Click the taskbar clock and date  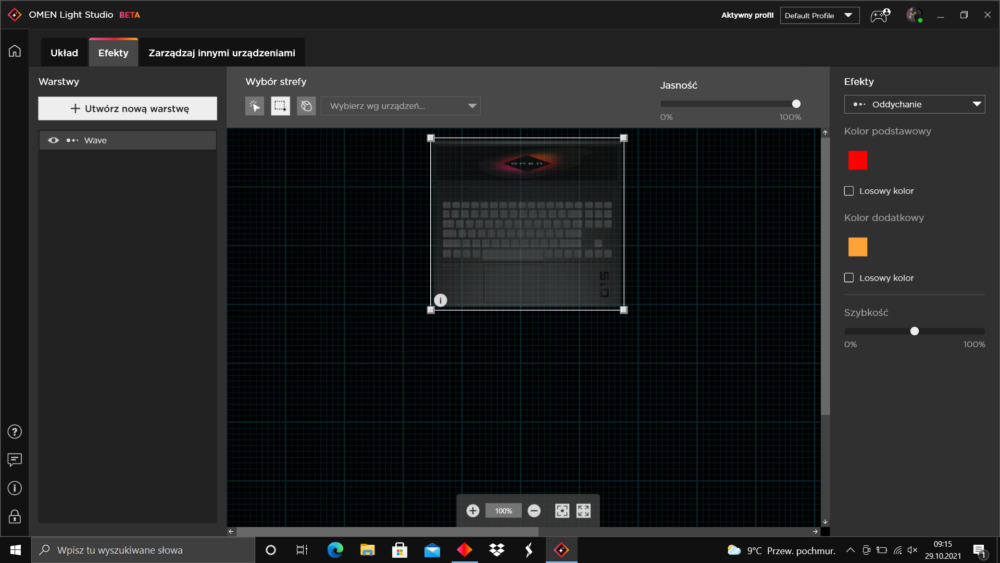943,550
